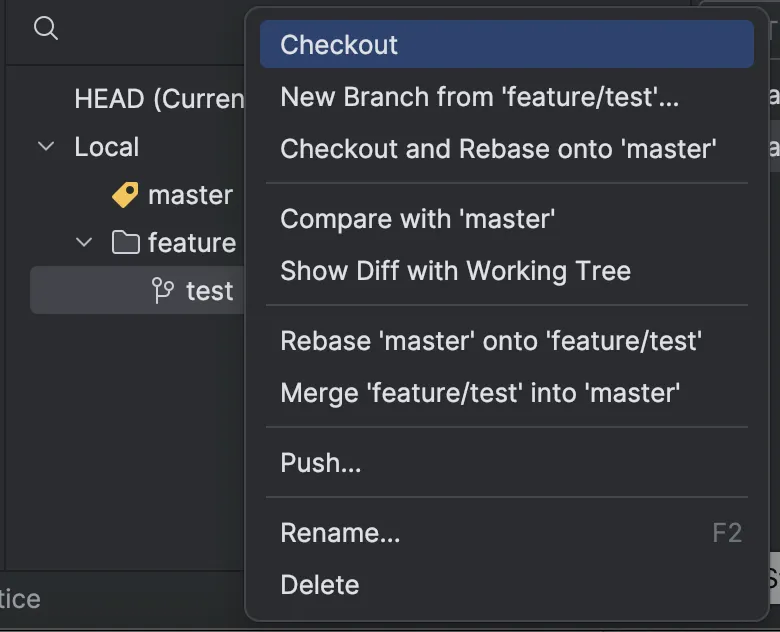Click the branch icon next to test

point(162,291)
